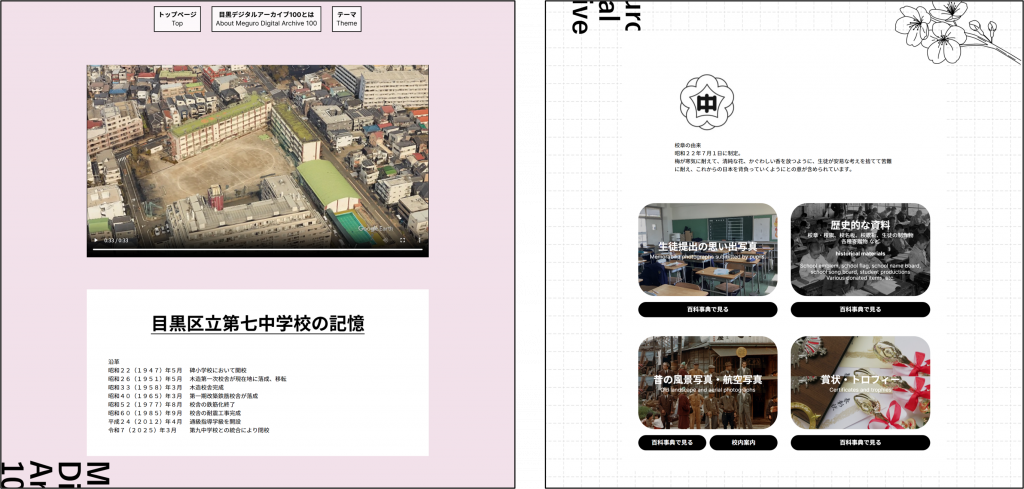
Task: Open the student memorable photographs card
Action: click(707, 249)
